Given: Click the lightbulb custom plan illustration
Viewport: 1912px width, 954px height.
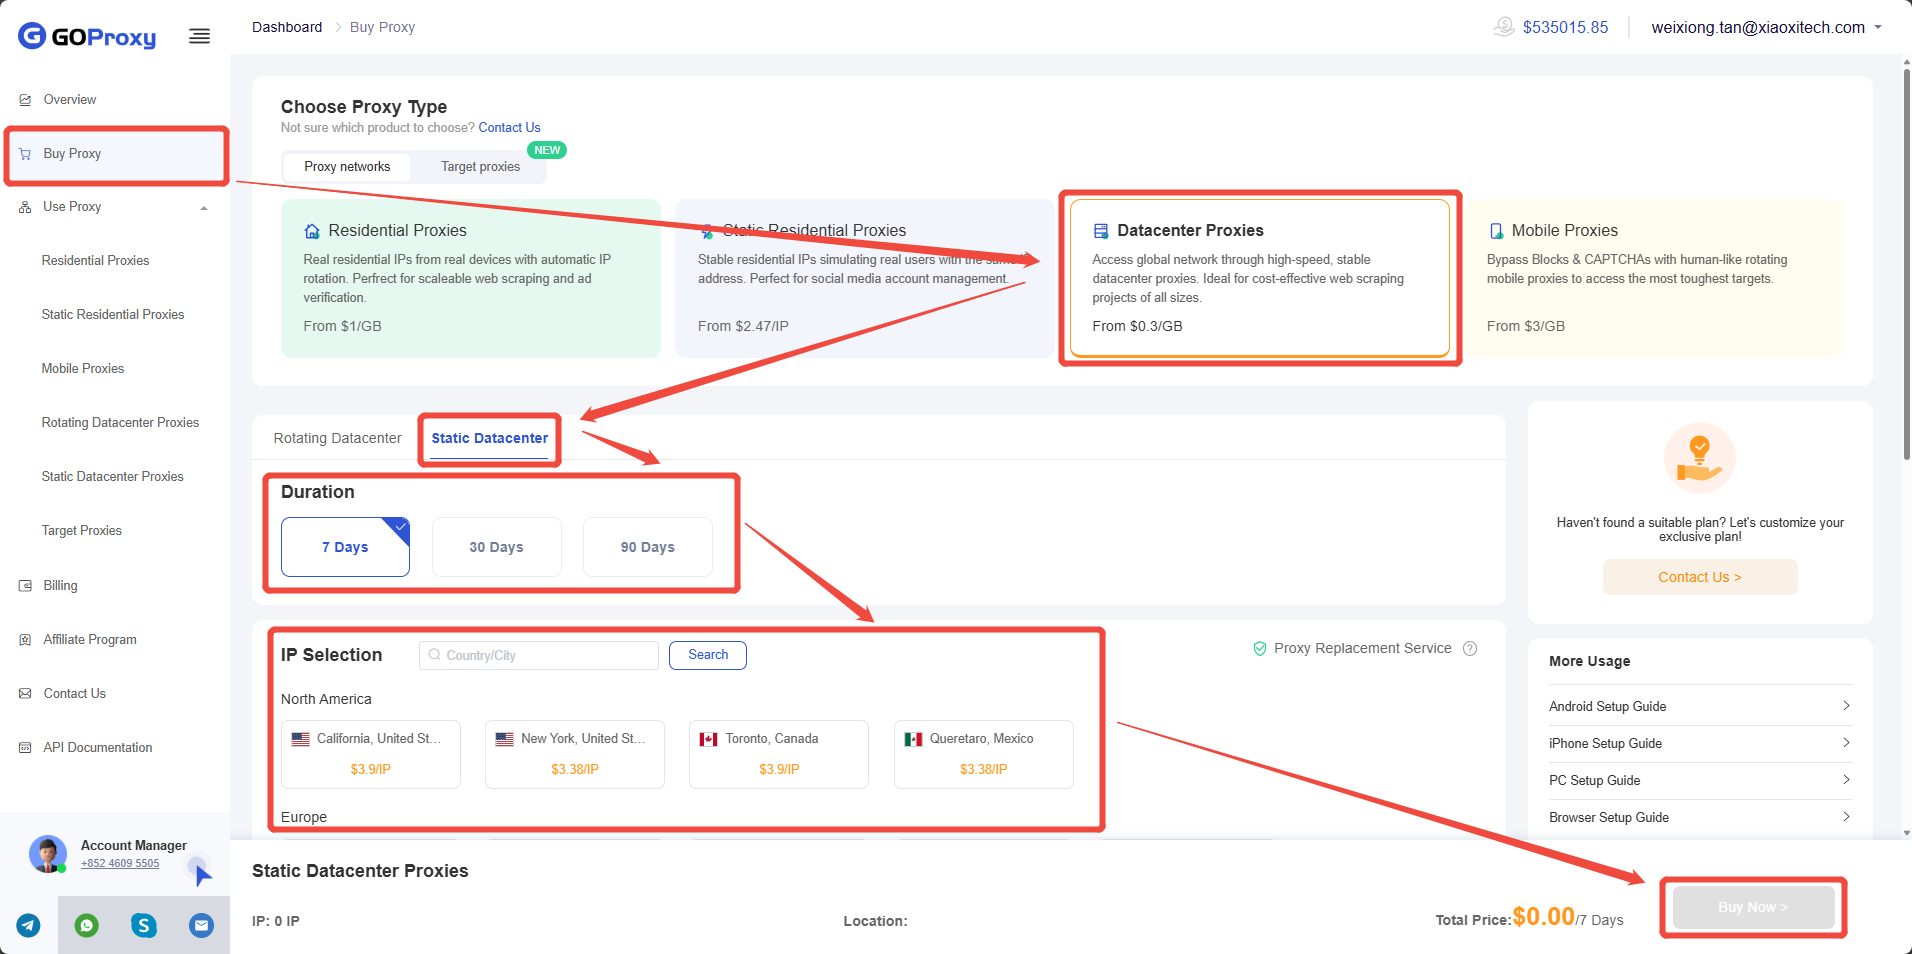Looking at the screenshot, I should 1700,459.
